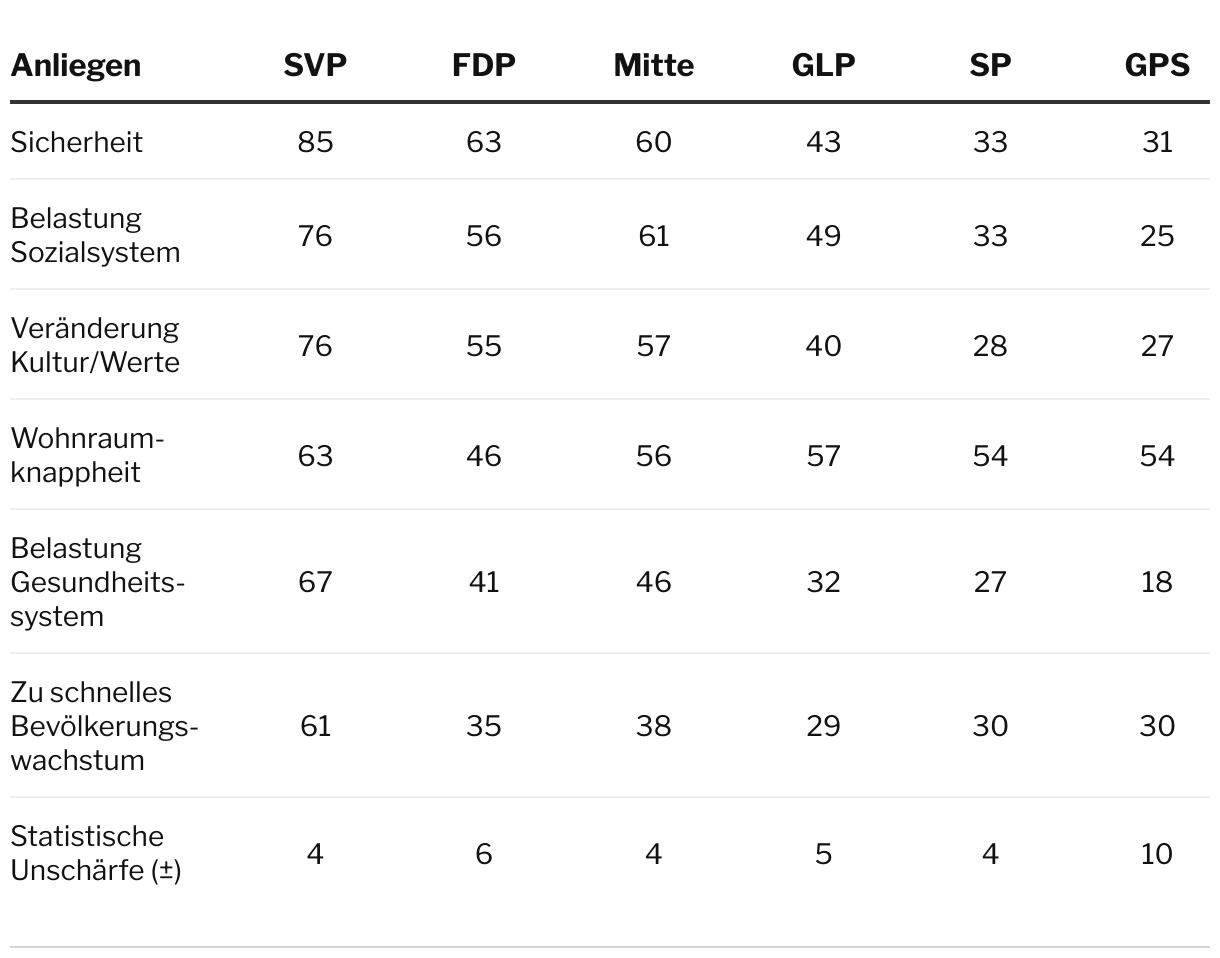The image size is (1220, 958).
Task: Click Mitte value 61 for Belastung Sozialsystem
Action: (x=653, y=236)
